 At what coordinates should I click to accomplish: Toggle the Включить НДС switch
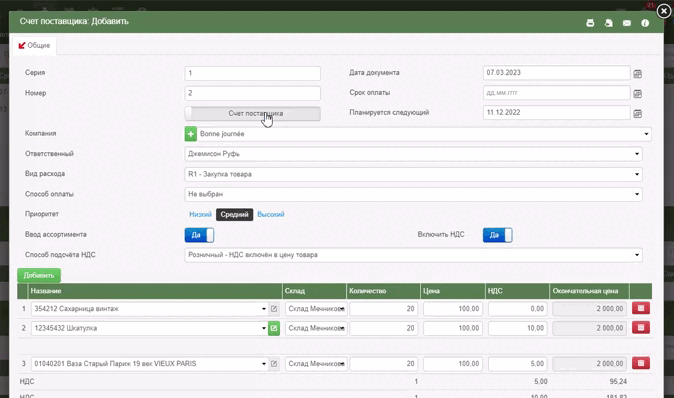[x=497, y=235]
